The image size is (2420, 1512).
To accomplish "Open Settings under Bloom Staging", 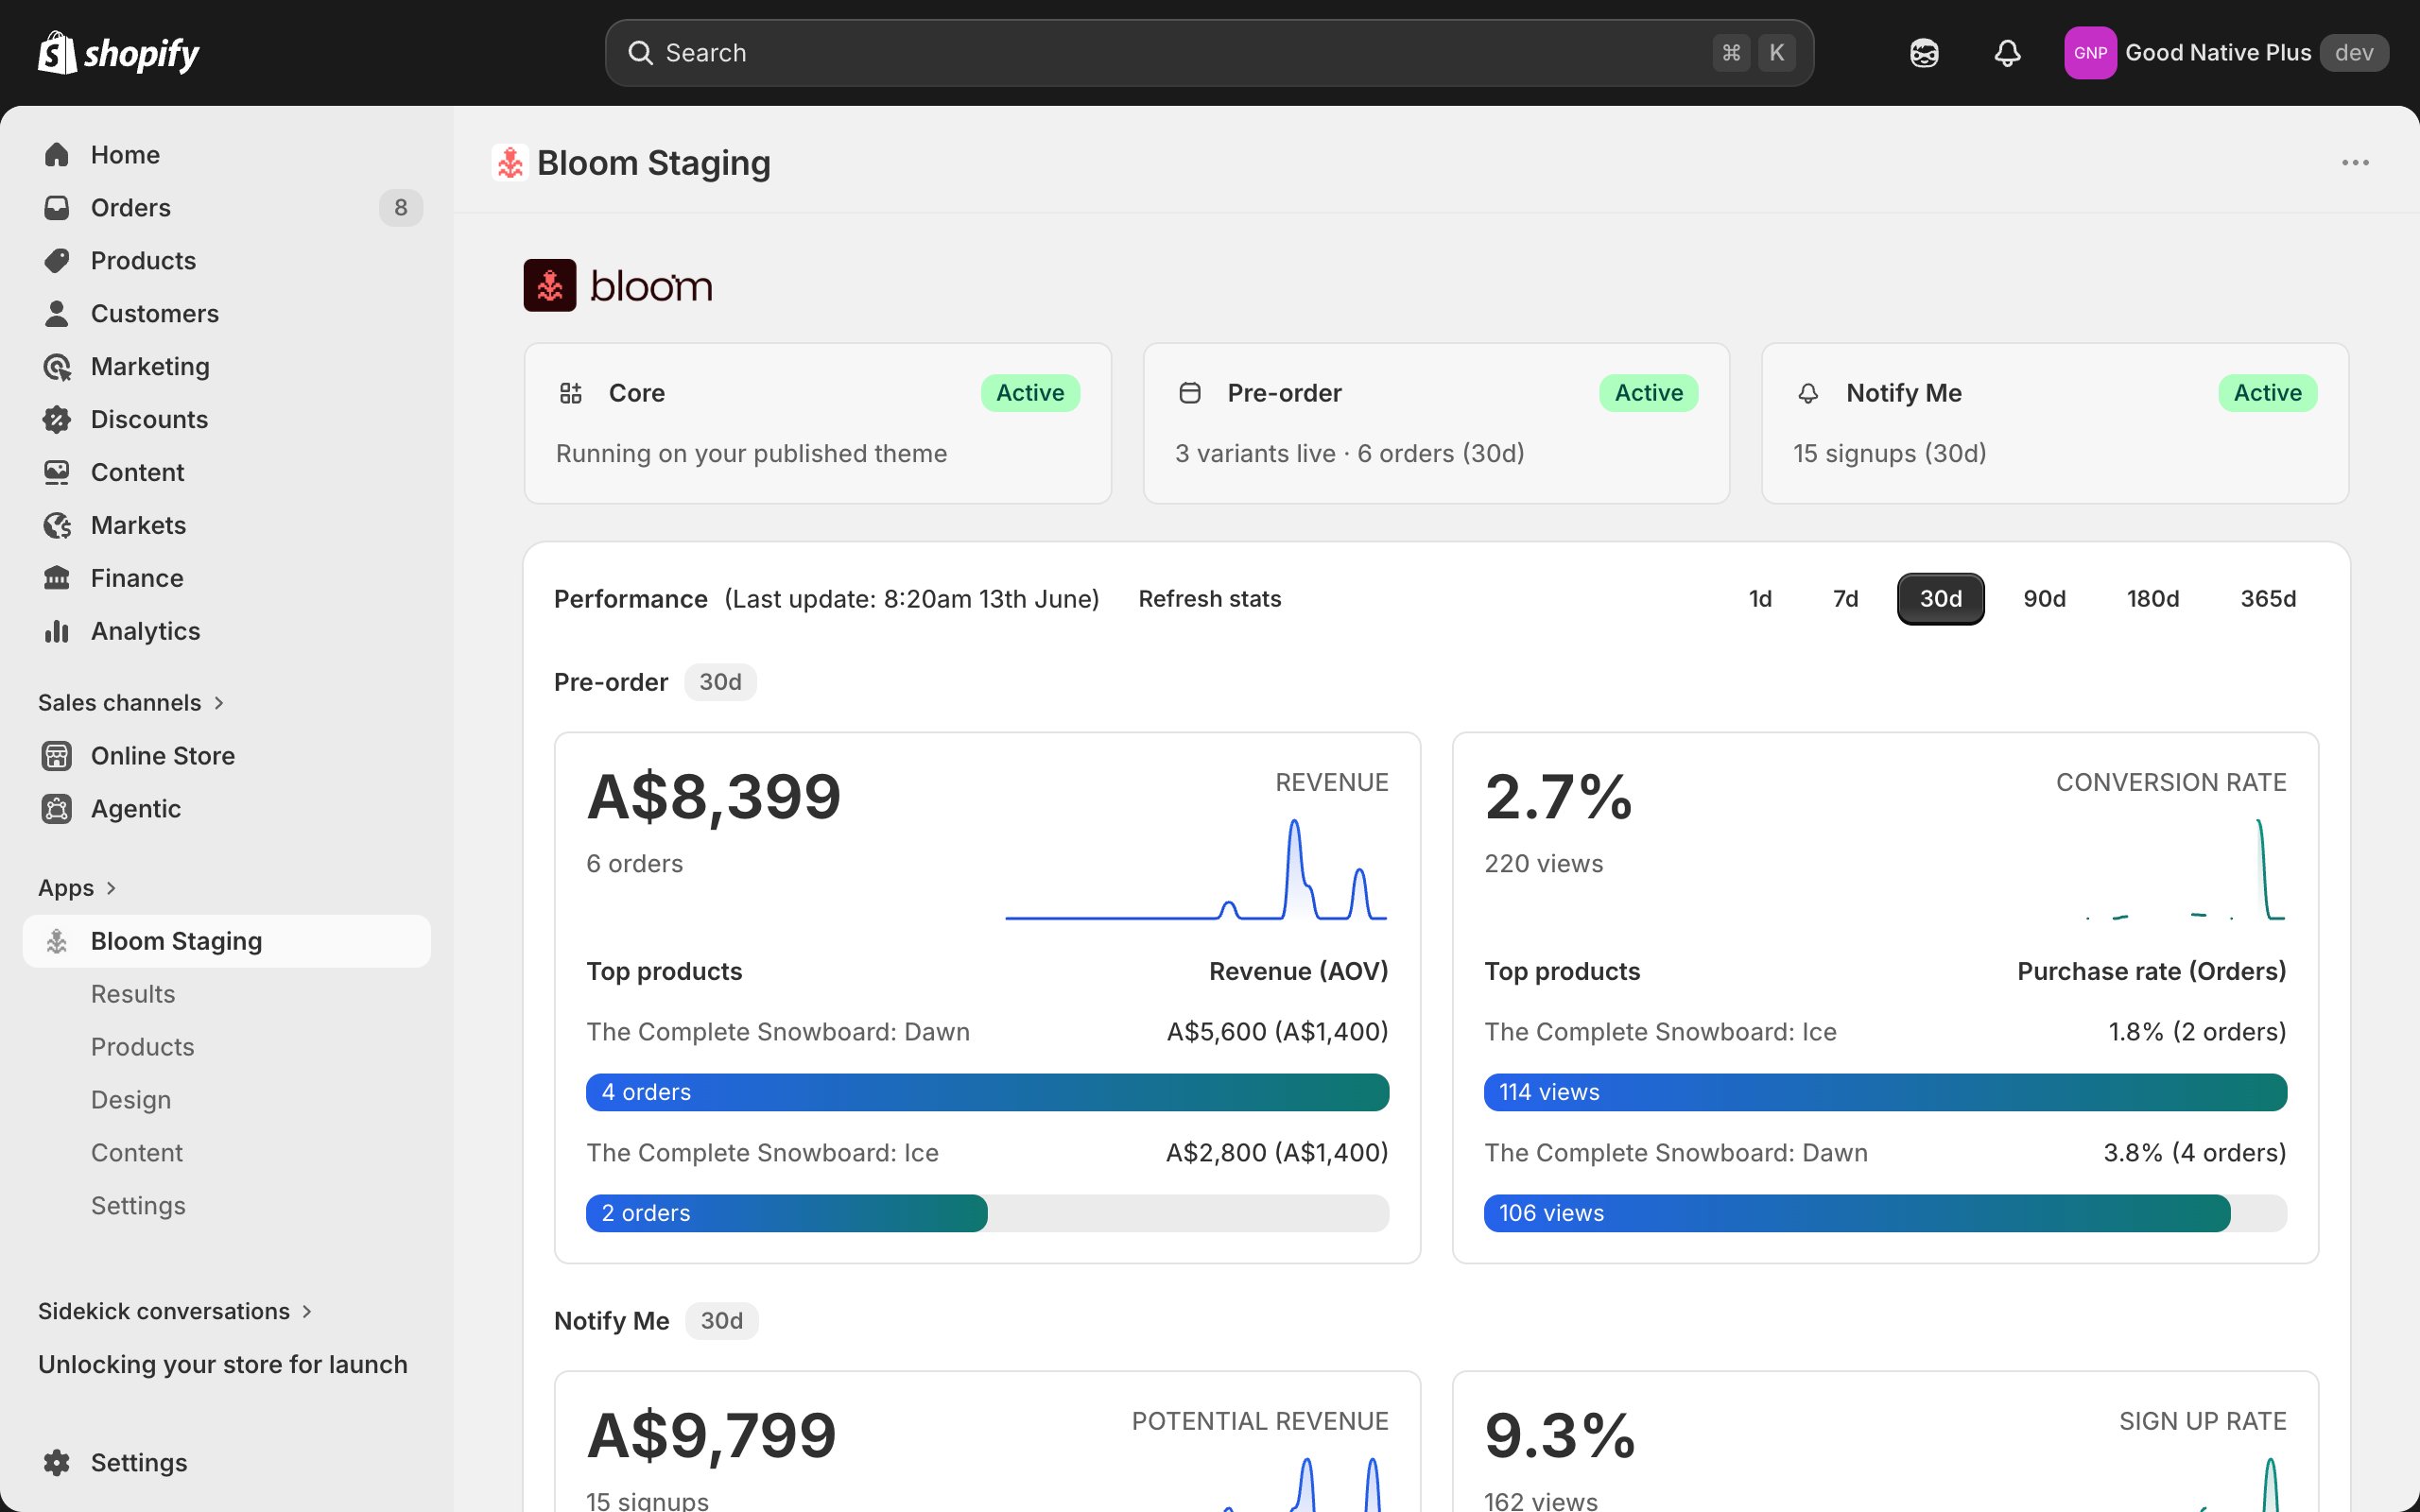I will coord(139,1206).
